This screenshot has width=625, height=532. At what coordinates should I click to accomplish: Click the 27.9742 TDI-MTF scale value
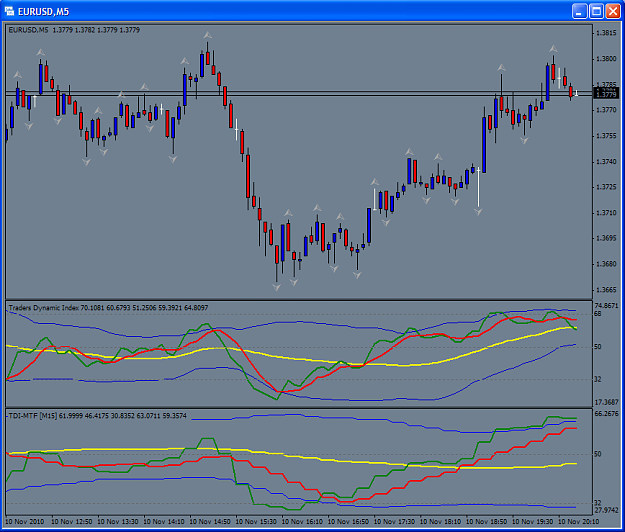tap(606, 510)
